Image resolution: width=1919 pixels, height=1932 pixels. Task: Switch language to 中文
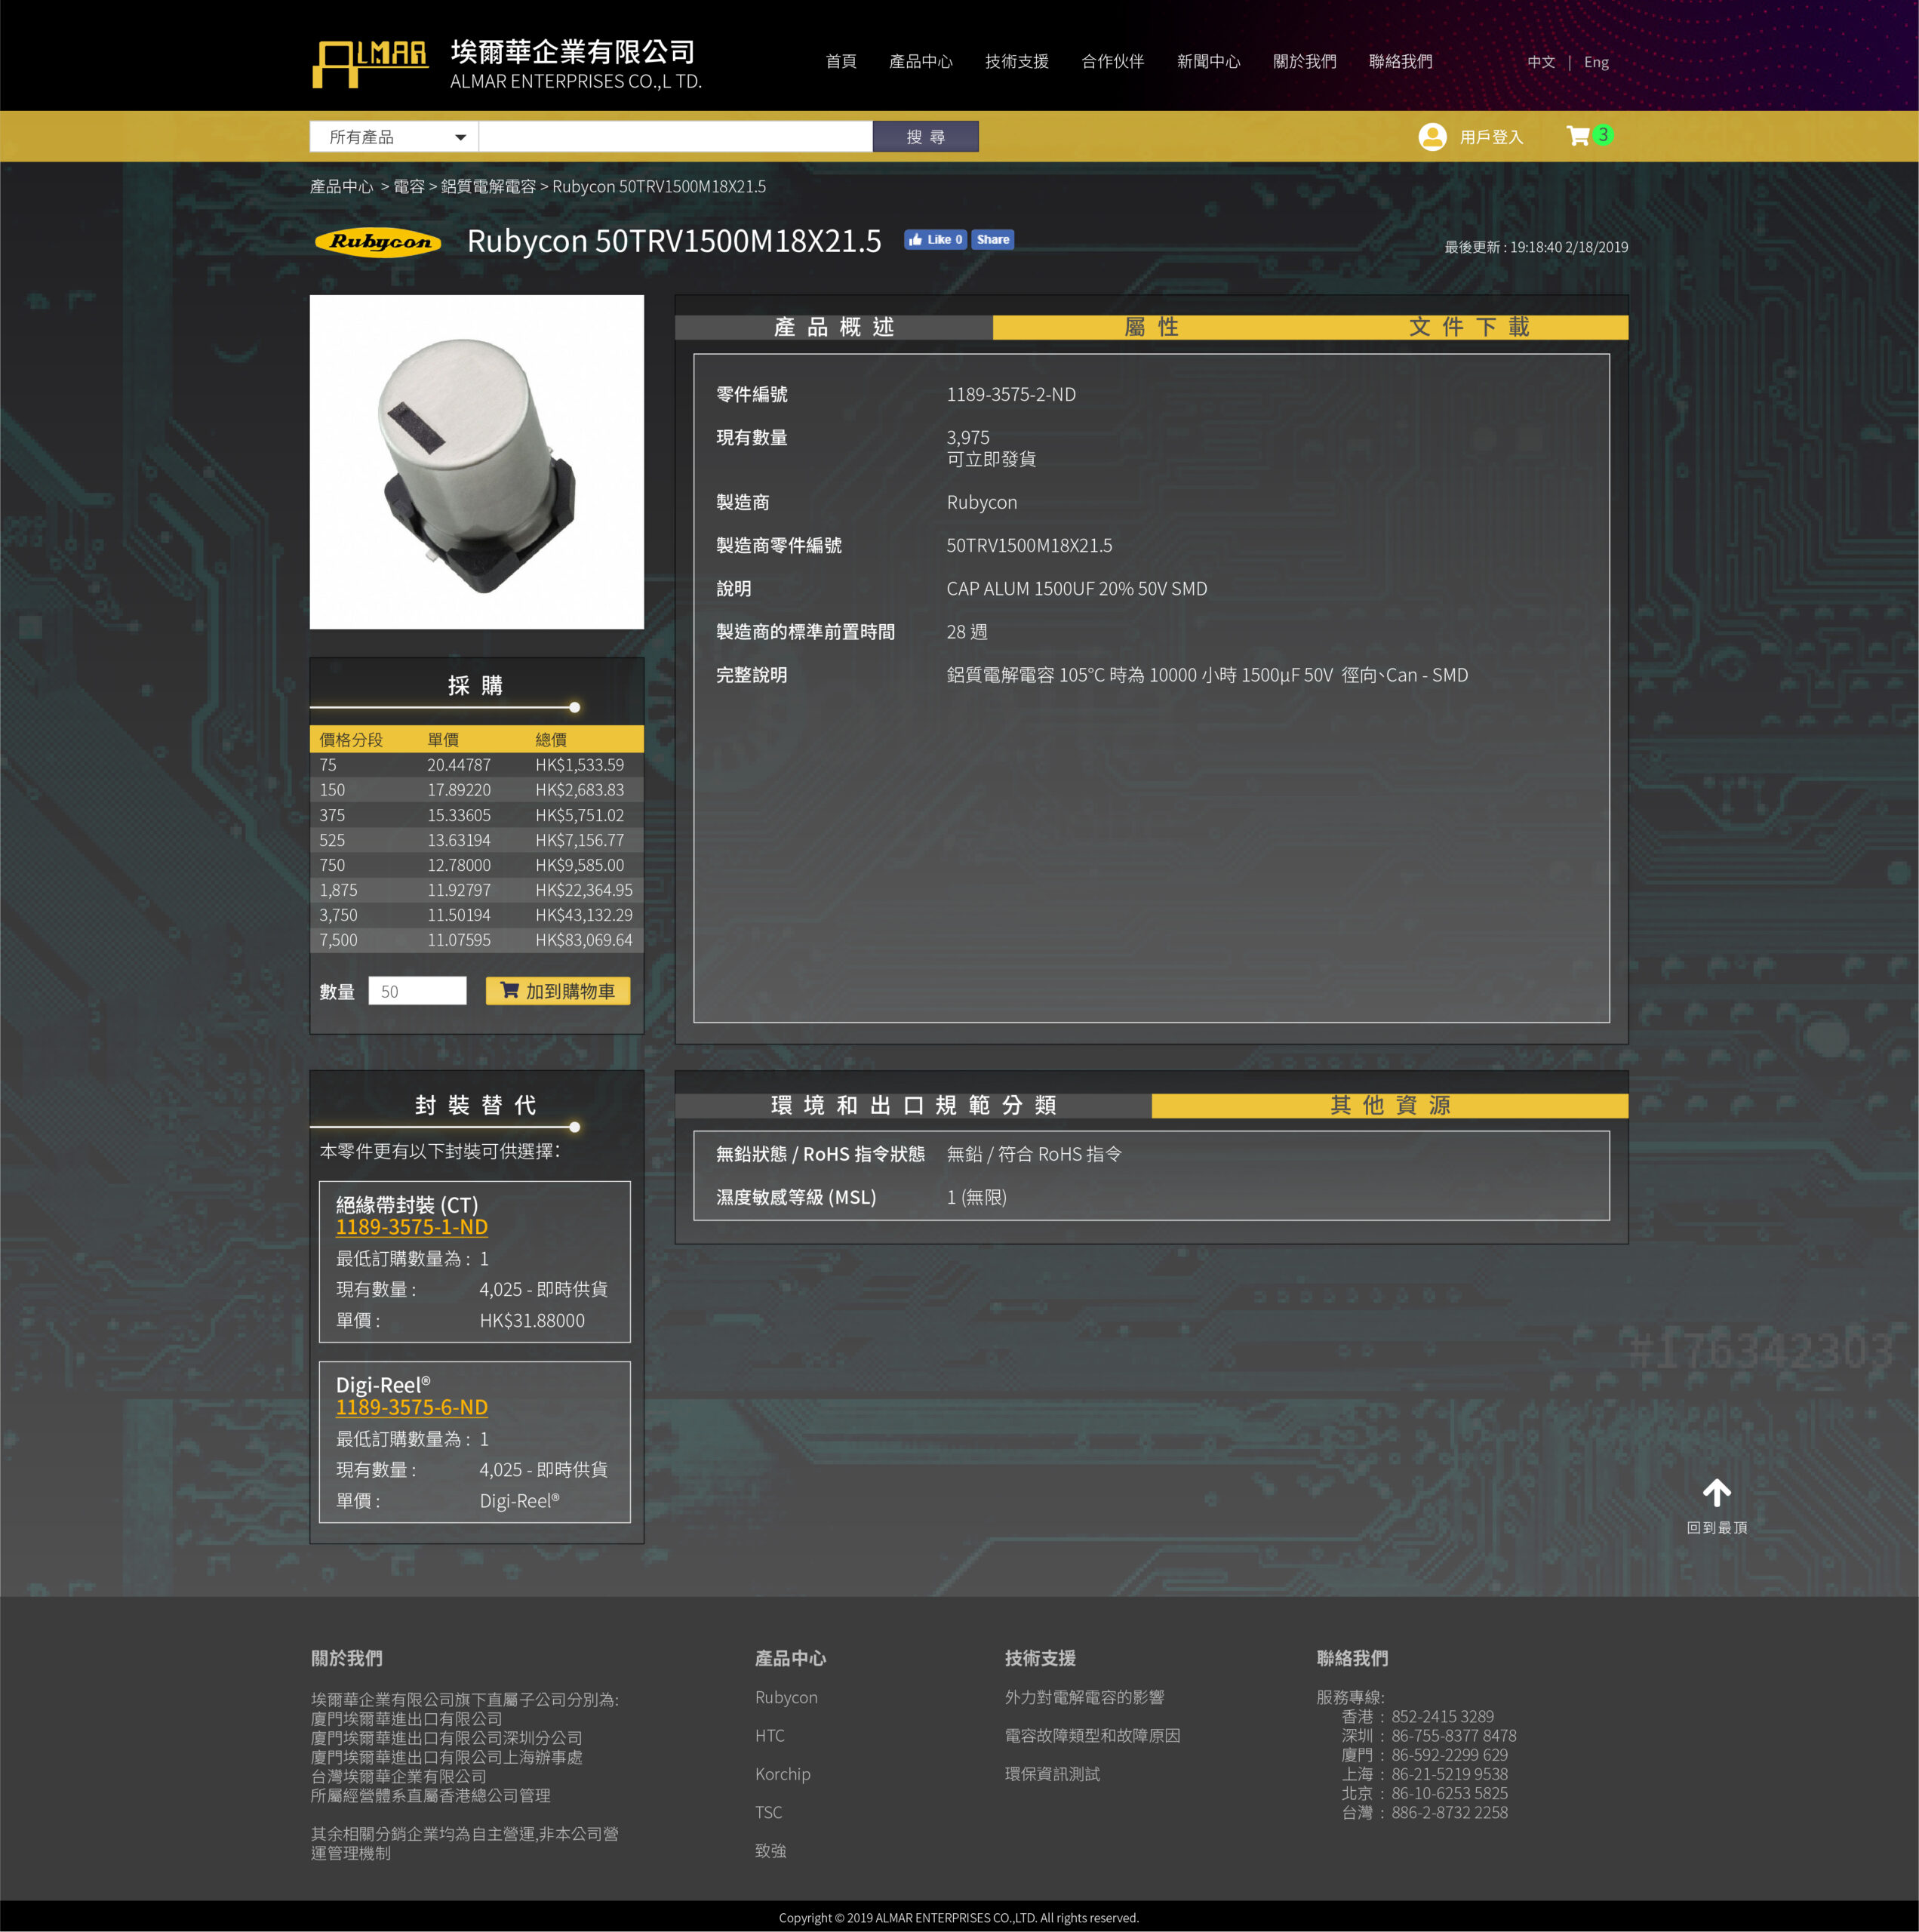(x=1541, y=62)
